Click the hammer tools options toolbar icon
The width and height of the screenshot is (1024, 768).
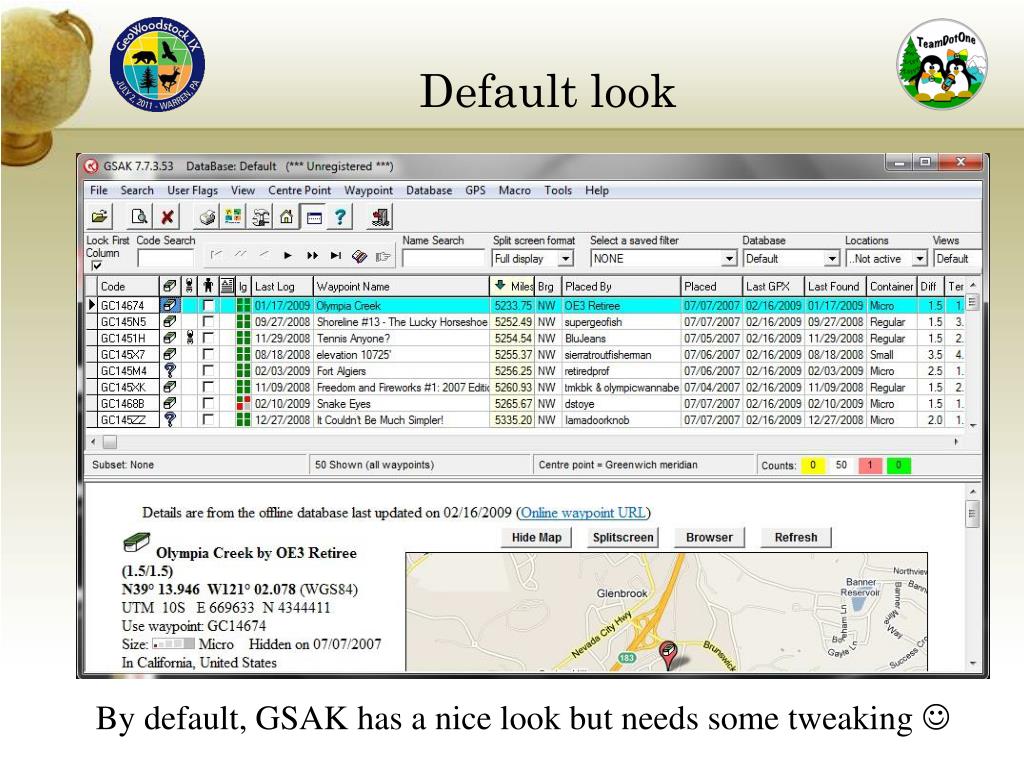tap(261, 216)
